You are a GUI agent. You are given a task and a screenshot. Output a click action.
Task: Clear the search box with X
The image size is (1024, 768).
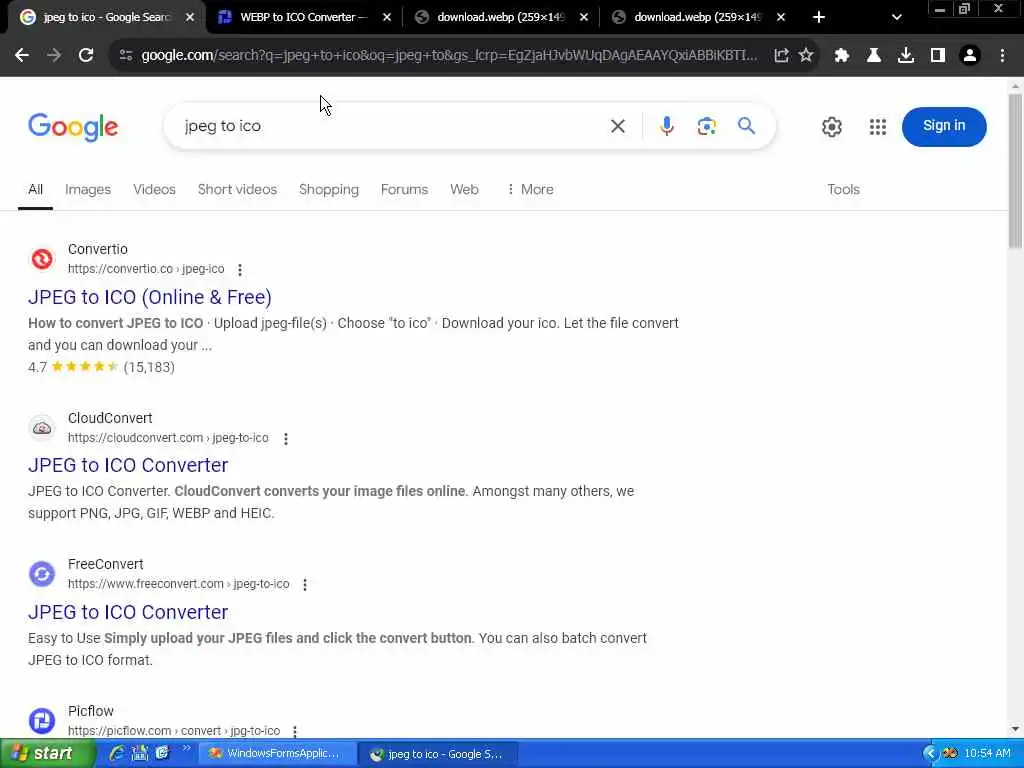tap(618, 126)
